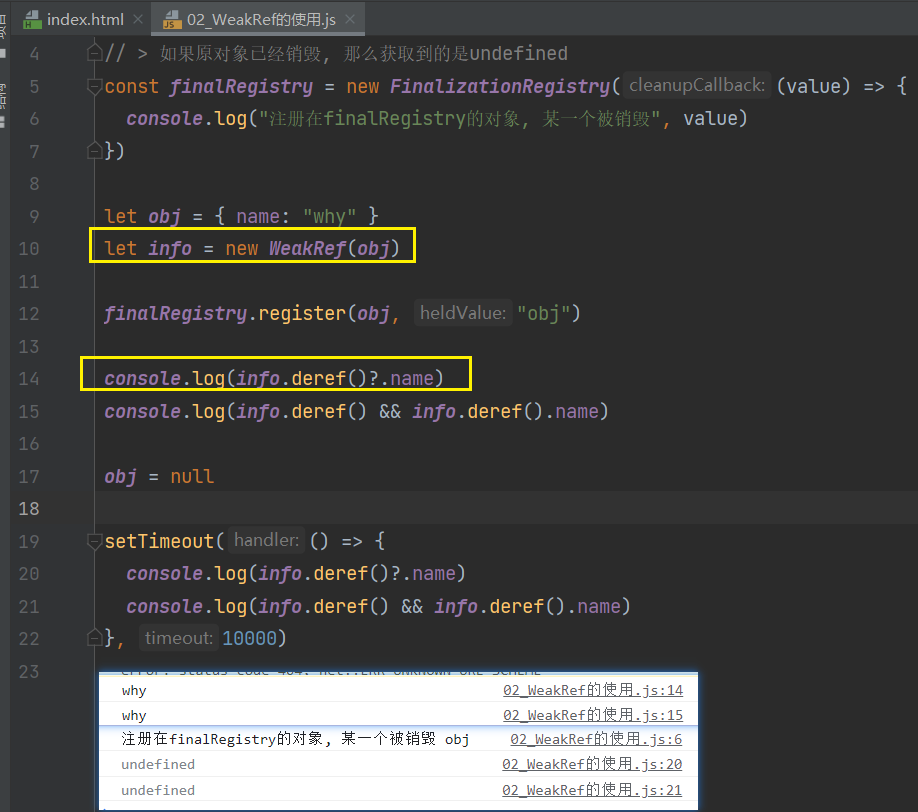Click the fold end marker on line 7
918x812 pixels.
(94, 151)
